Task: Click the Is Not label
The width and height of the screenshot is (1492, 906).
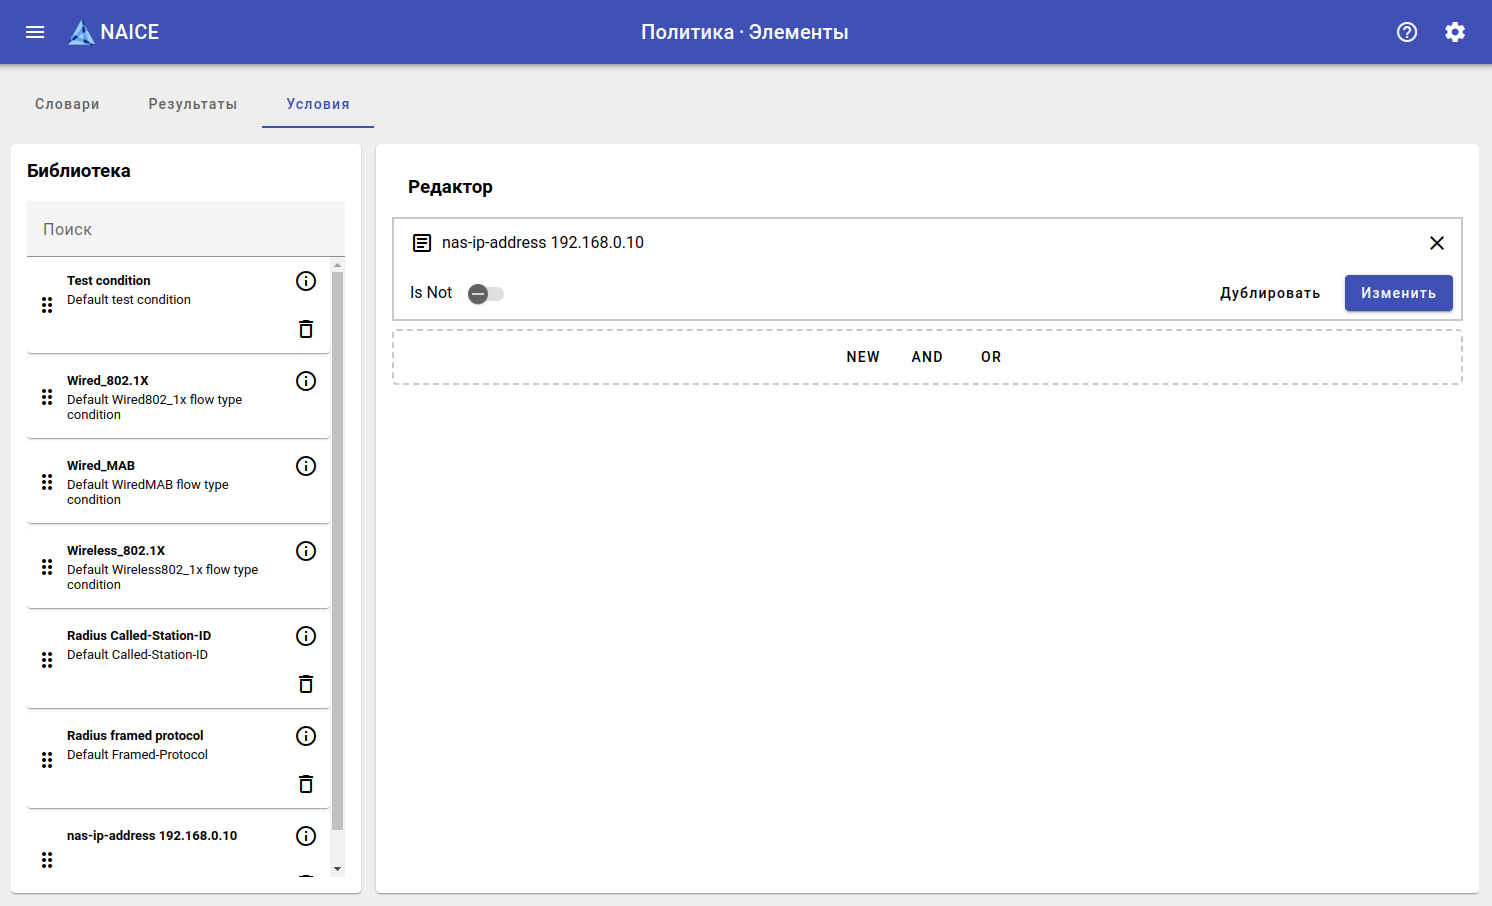Action: click(x=431, y=293)
